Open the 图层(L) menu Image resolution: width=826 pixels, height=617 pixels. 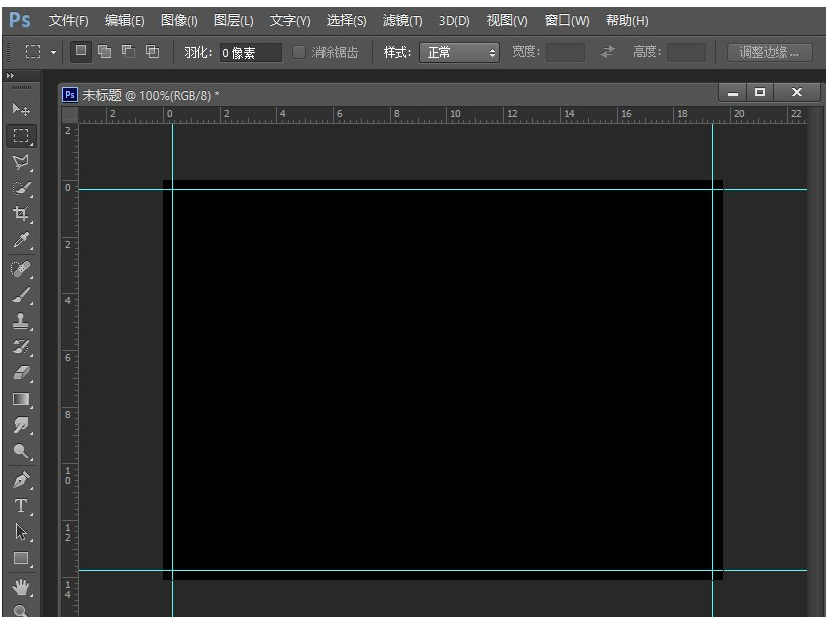coord(233,20)
